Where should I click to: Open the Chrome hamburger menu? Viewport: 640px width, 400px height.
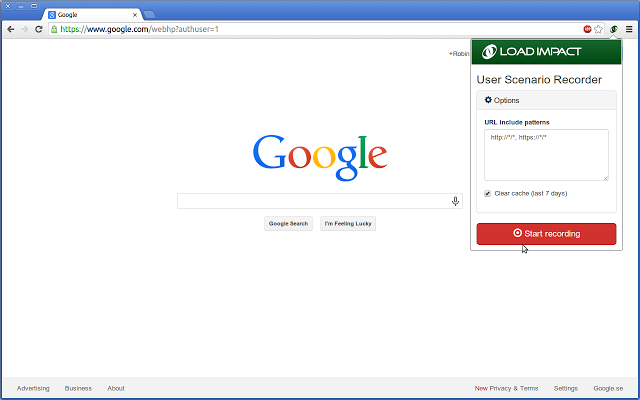coord(629,29)
